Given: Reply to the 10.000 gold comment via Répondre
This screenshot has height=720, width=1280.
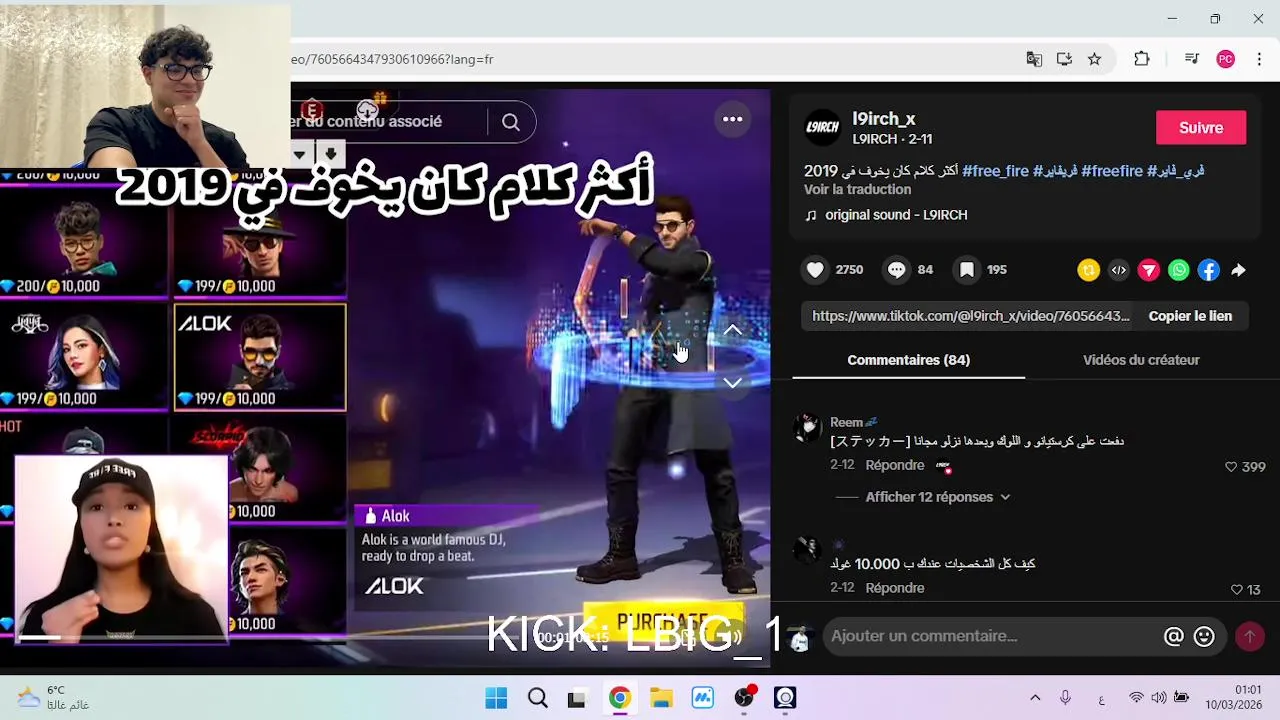Looking at the screenshot, I should [895, 588].
